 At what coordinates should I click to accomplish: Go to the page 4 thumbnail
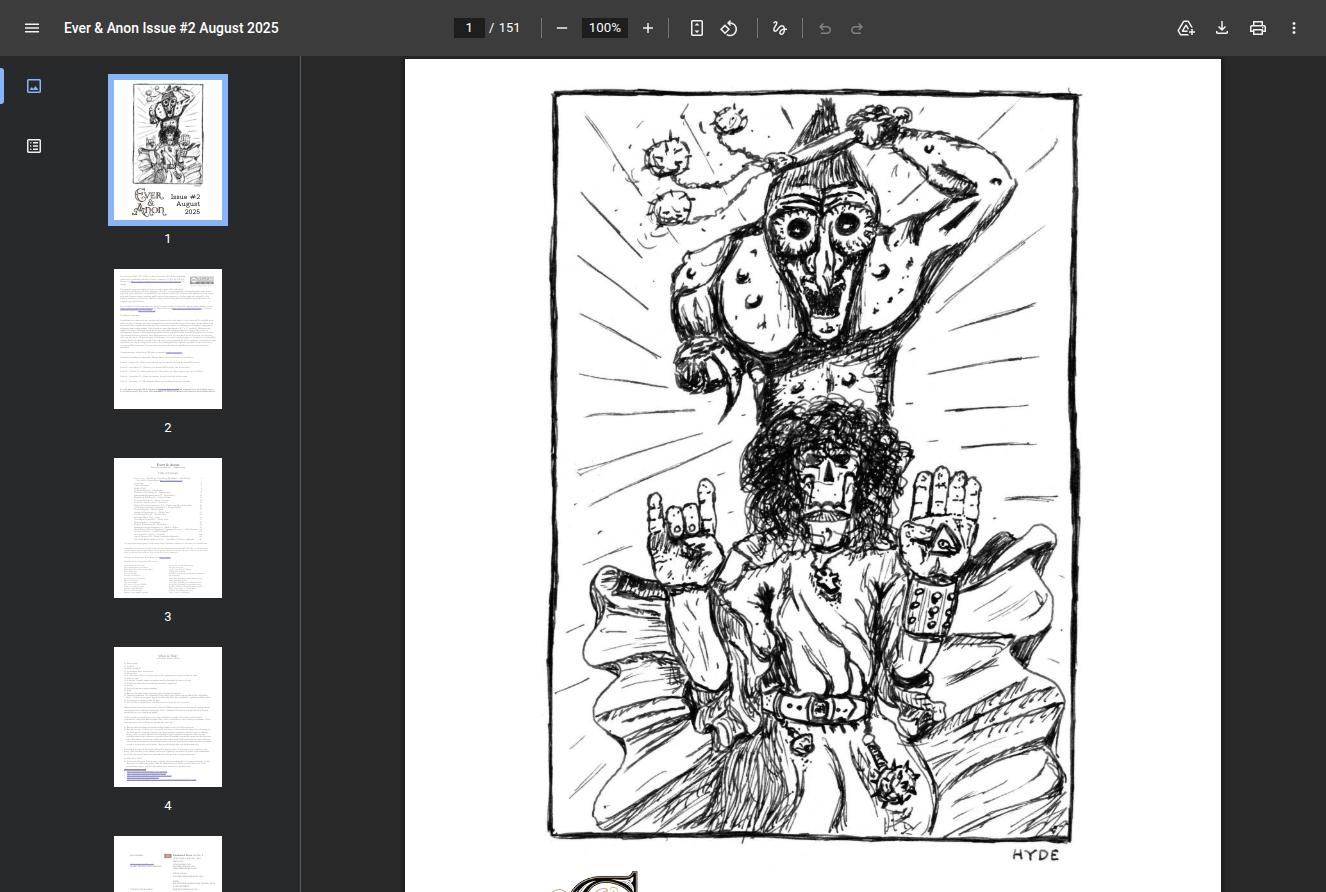point(168,717)
